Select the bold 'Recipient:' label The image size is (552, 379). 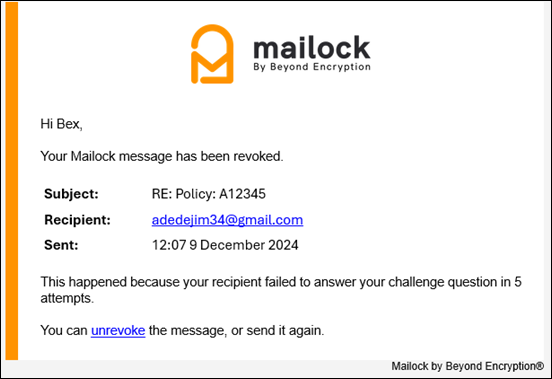point(77,220)
